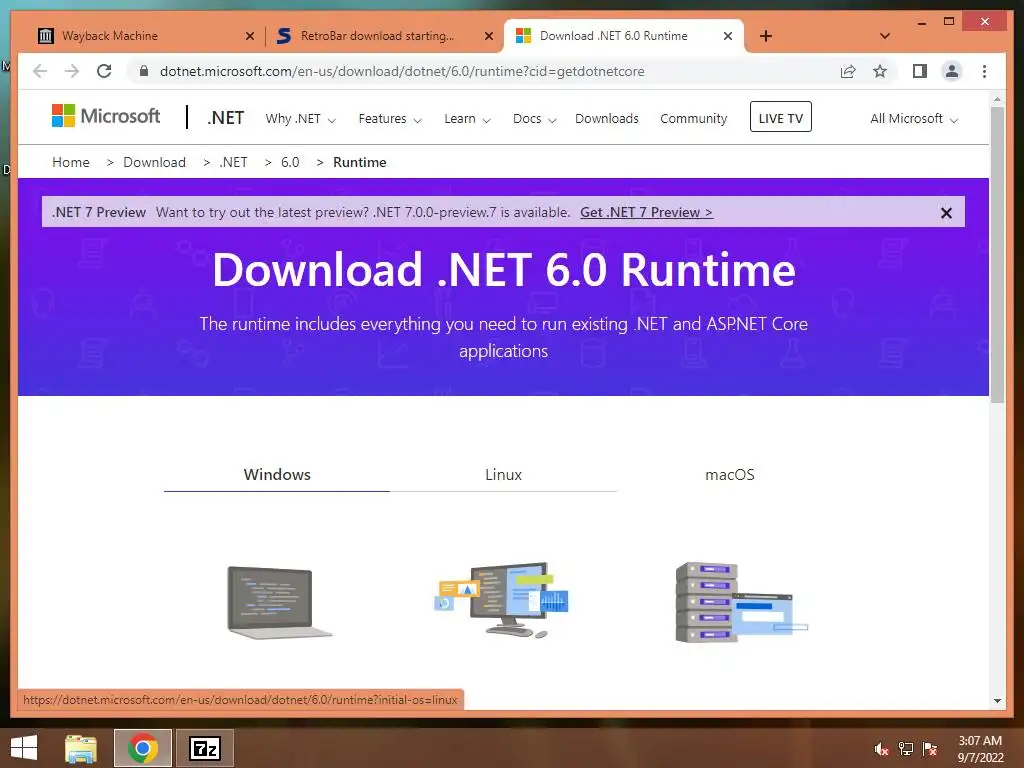Go to .NET breadcrumb
The width and height of the screenshot is (1024, 768).
[x=233, y=162]
